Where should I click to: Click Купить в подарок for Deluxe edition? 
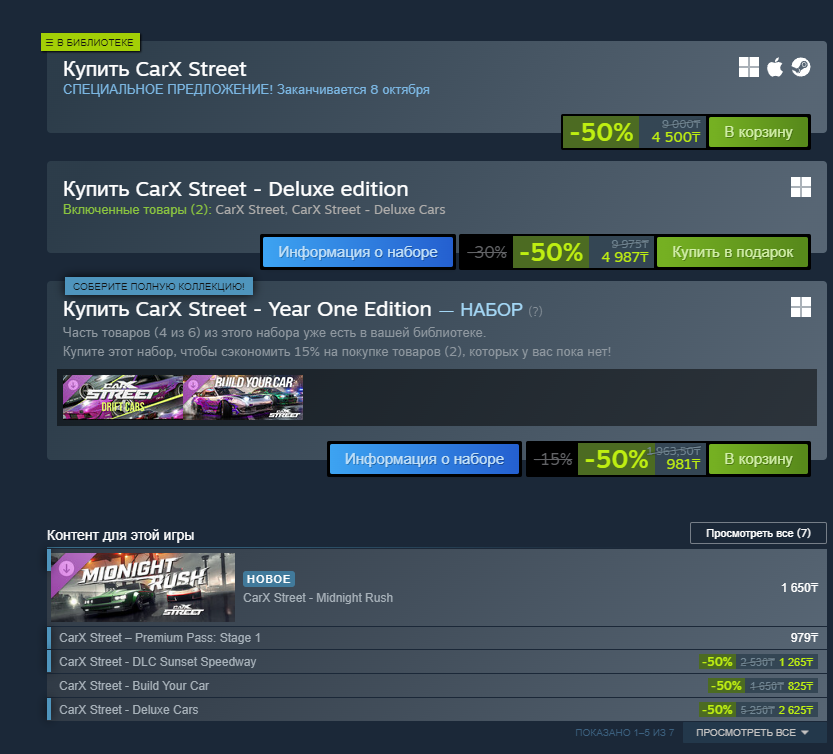pos(732,252)
